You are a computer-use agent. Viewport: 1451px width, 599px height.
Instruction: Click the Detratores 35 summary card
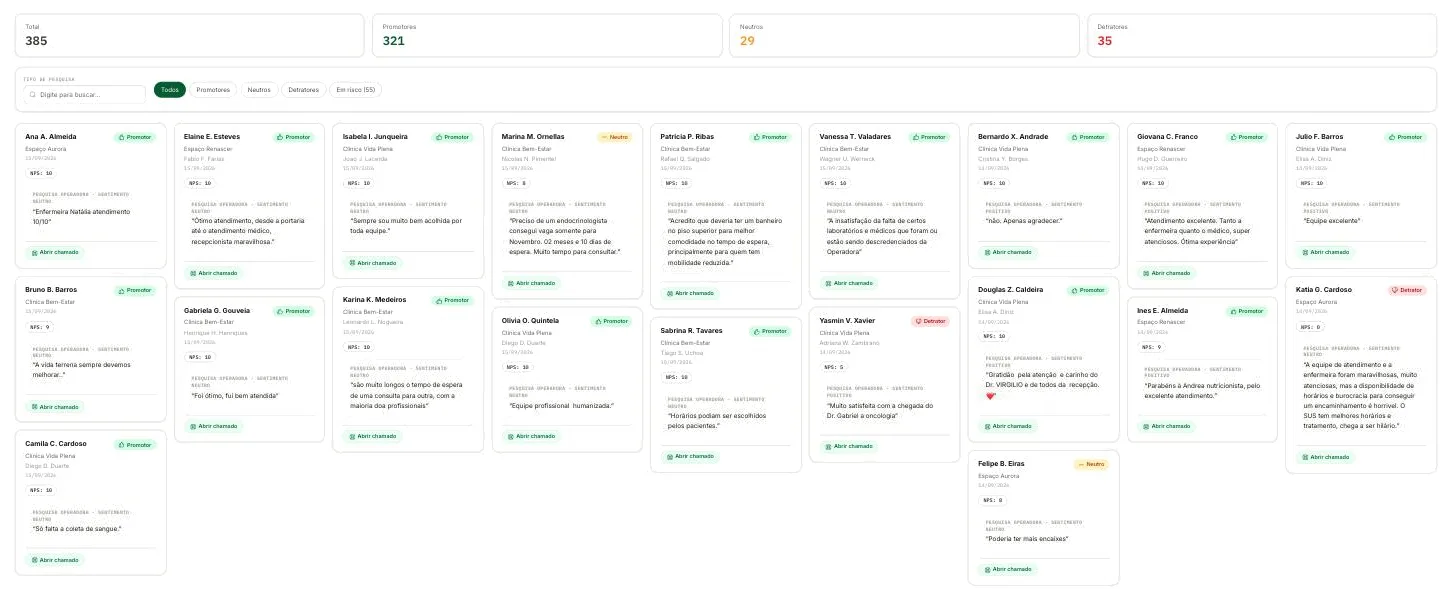pos(1262,35)
